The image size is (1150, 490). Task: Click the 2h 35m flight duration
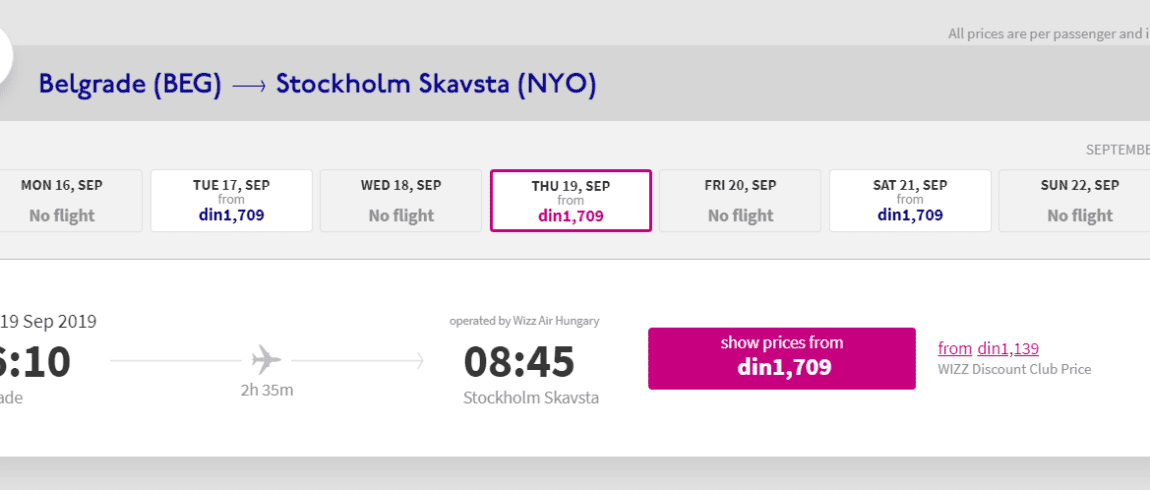[x=267, y=390]
